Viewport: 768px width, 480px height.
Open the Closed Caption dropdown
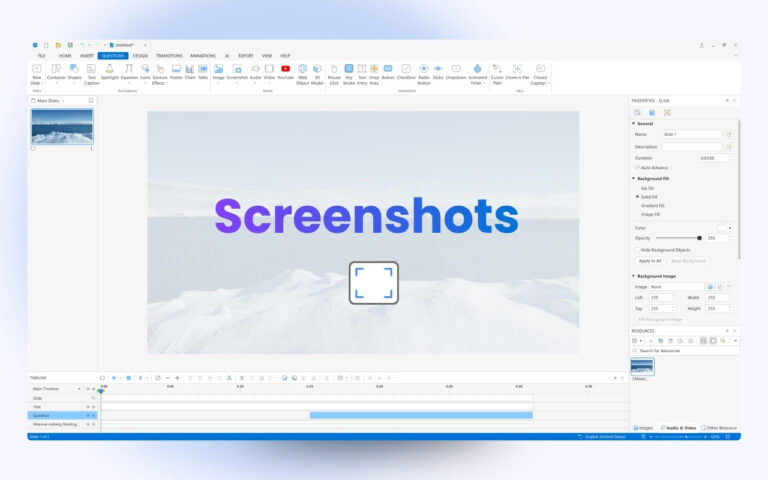pyautogui.click(x=549, y=83)
